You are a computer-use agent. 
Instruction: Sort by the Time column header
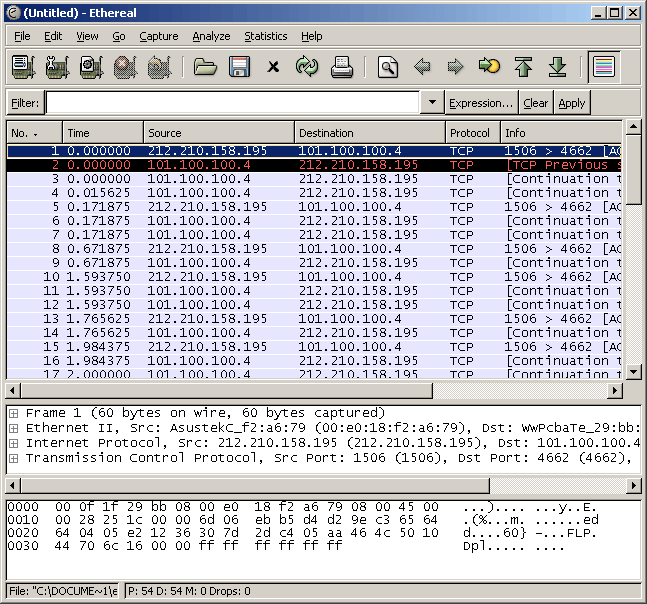tap(103, 133)
